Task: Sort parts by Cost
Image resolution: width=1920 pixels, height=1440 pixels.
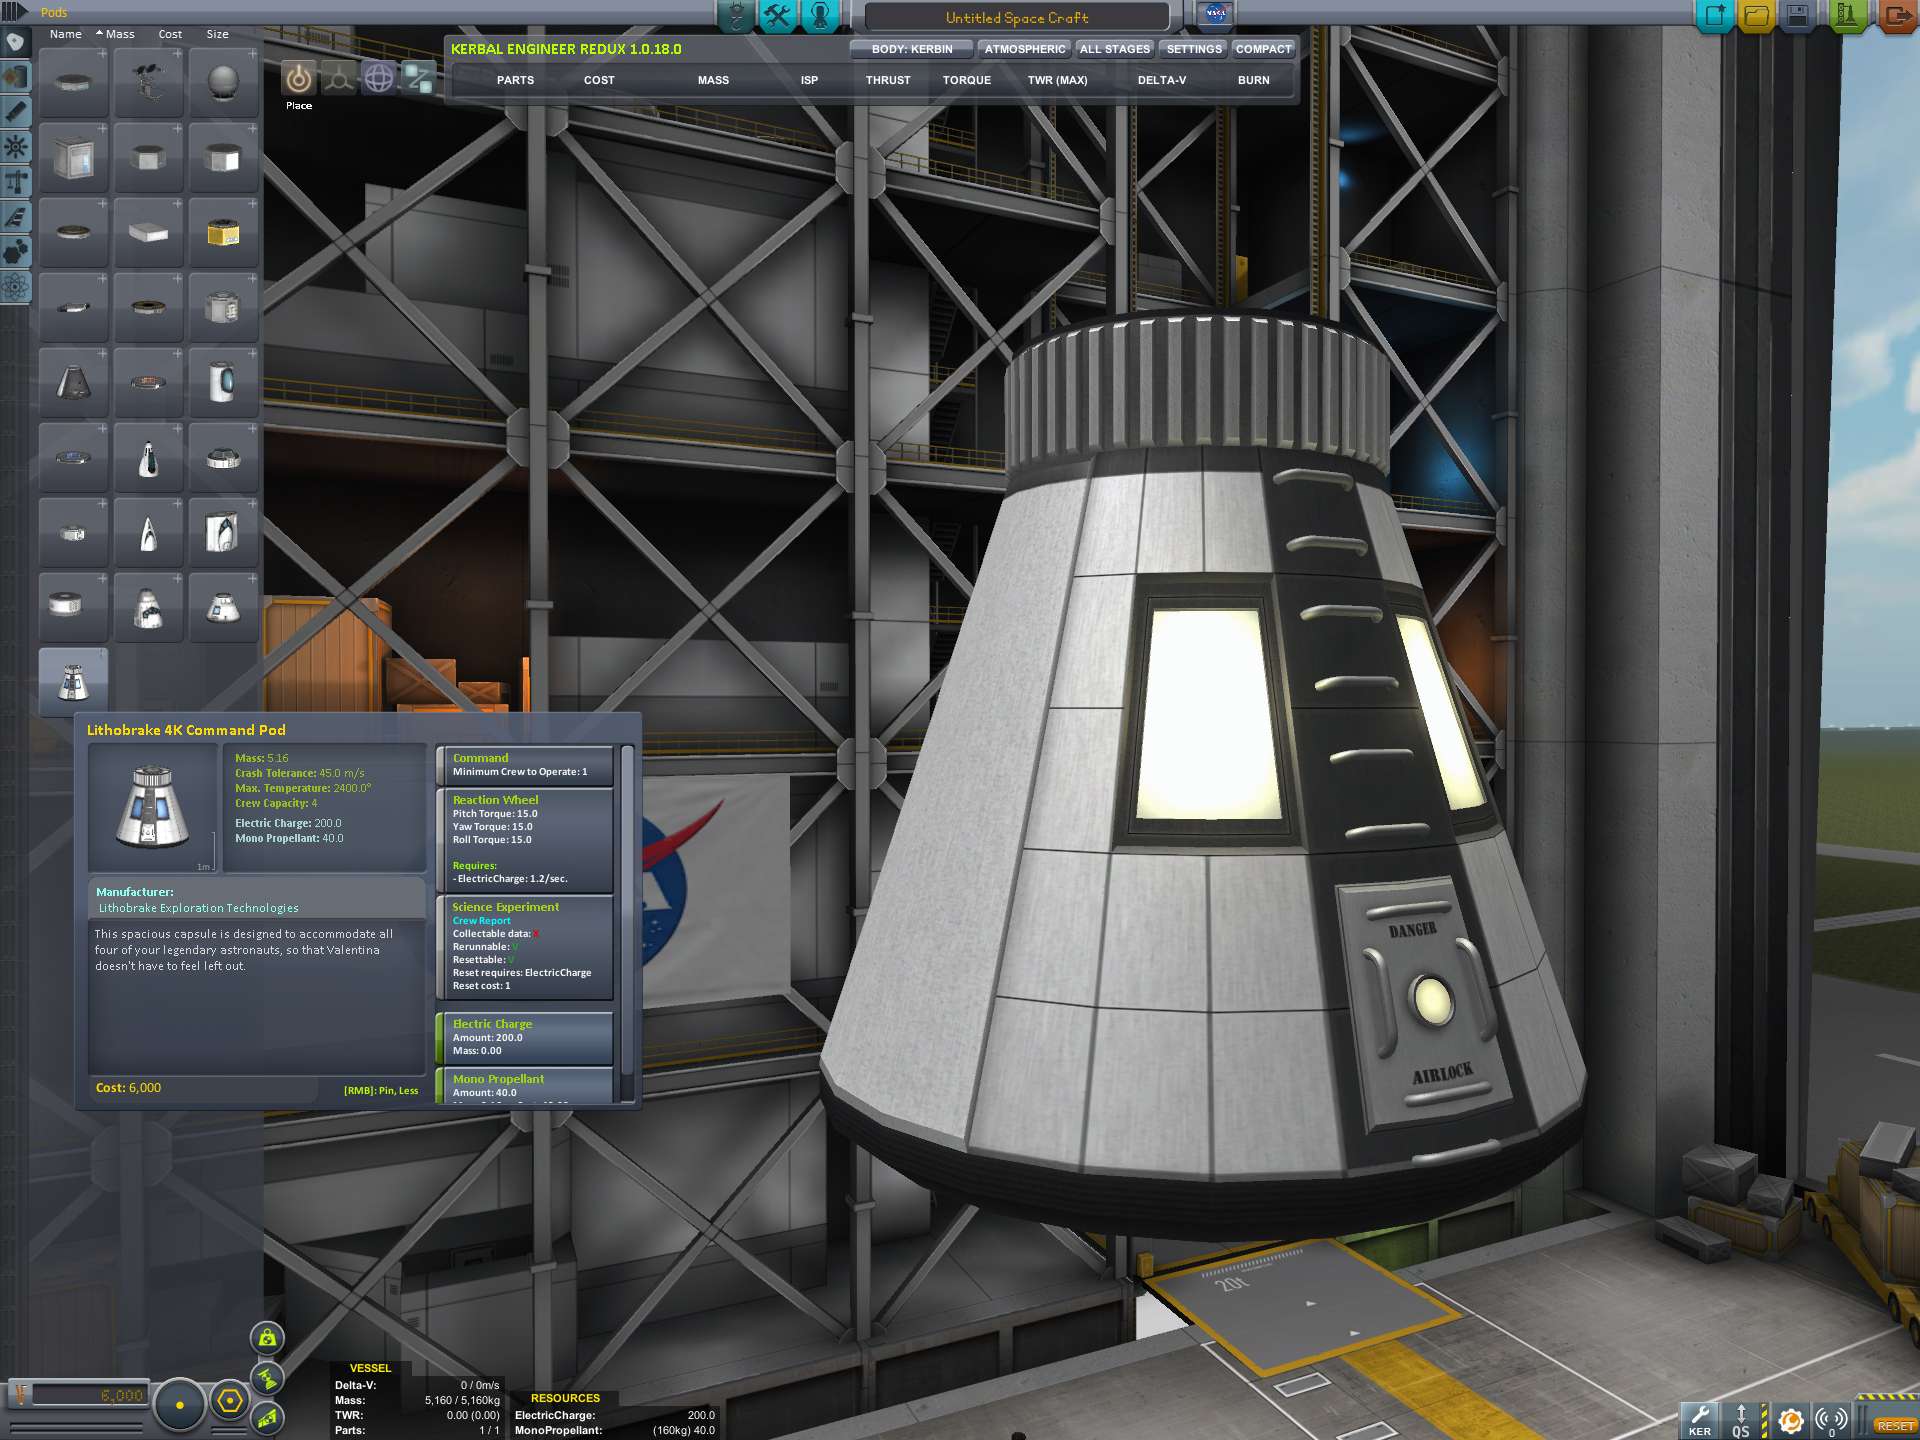Action: click(x=170, y=34)
